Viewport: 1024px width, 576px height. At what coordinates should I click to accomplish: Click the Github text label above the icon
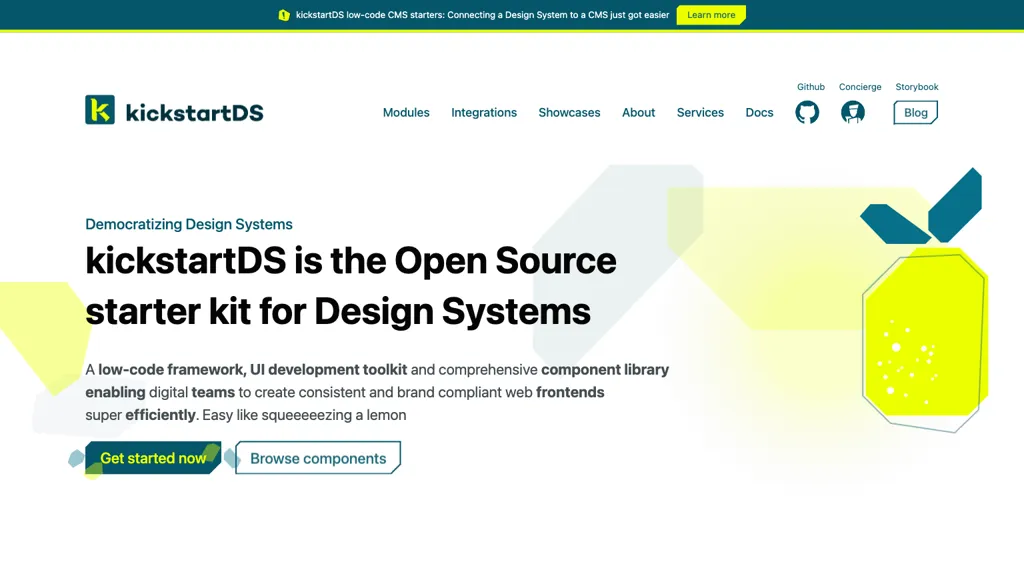[811, 87]
